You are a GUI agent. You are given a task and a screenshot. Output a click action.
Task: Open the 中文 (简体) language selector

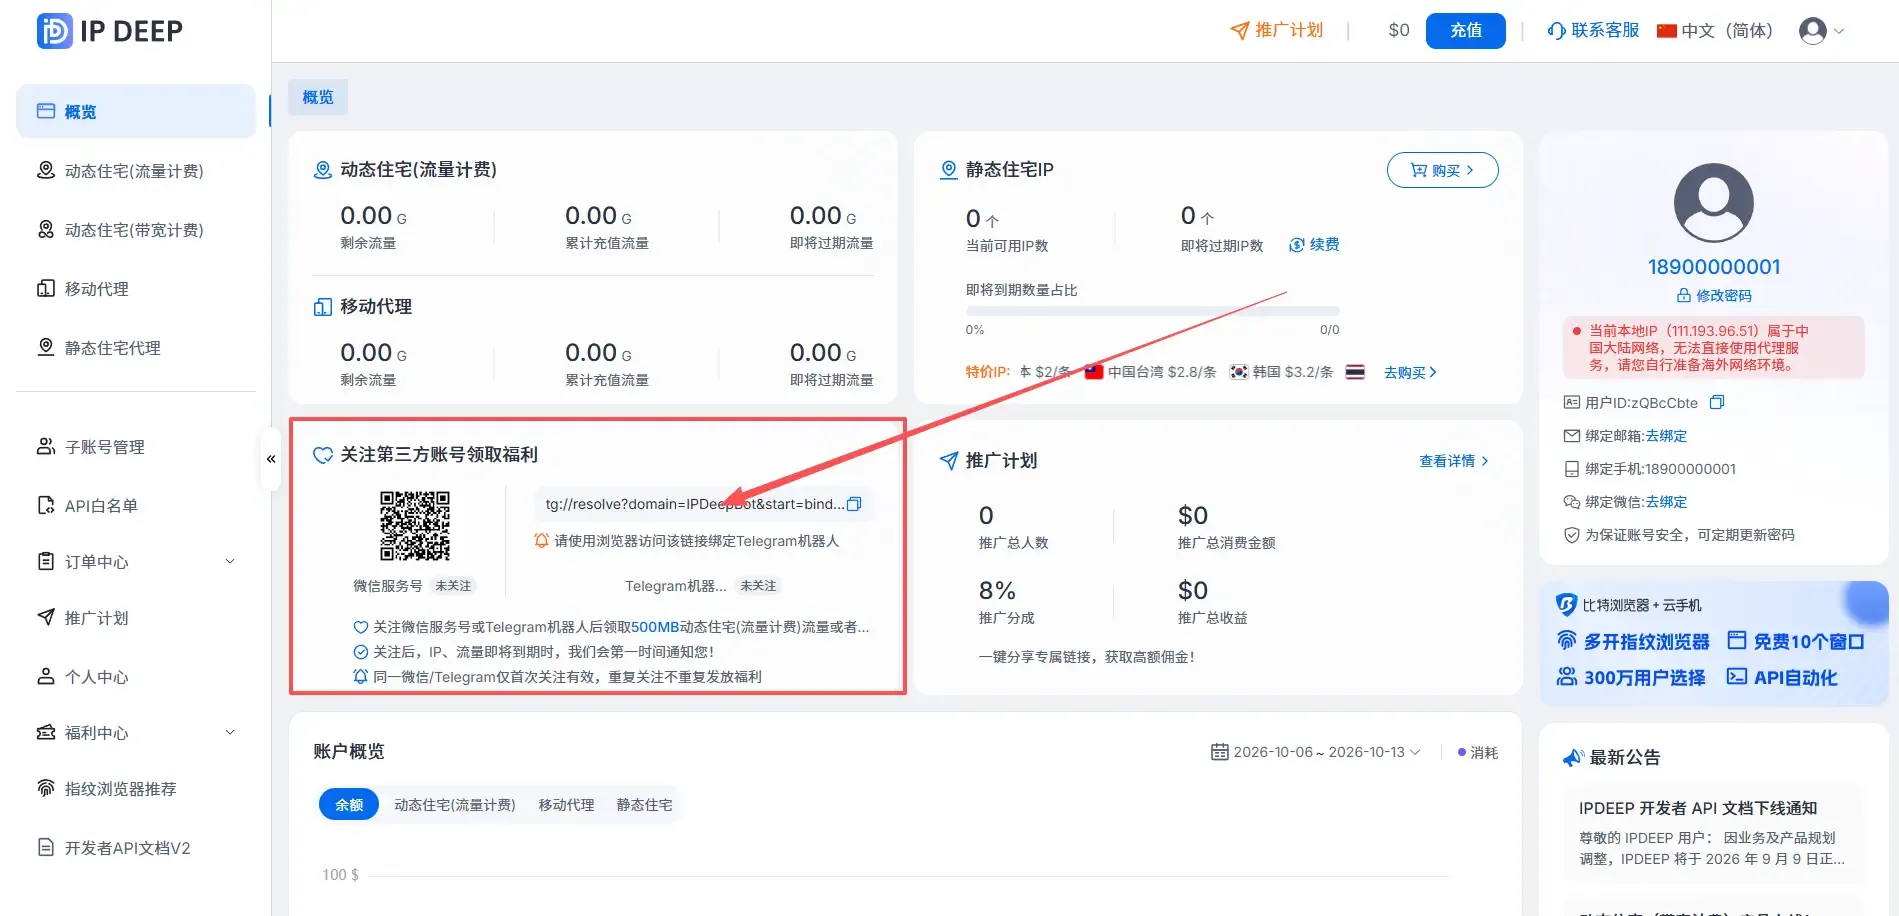[1714, 30]
